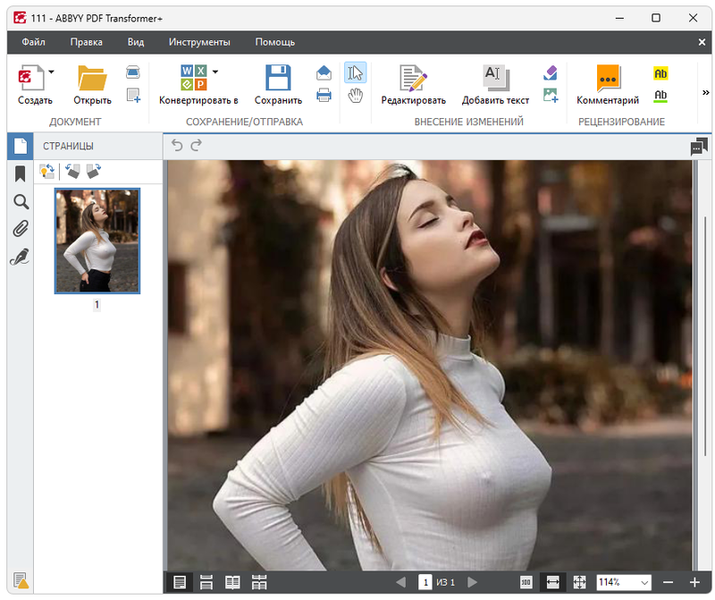The width and height of the screenshot is (715, 600).
Task: Expand the Создать dropdown arrow
Action: [51, 72]
